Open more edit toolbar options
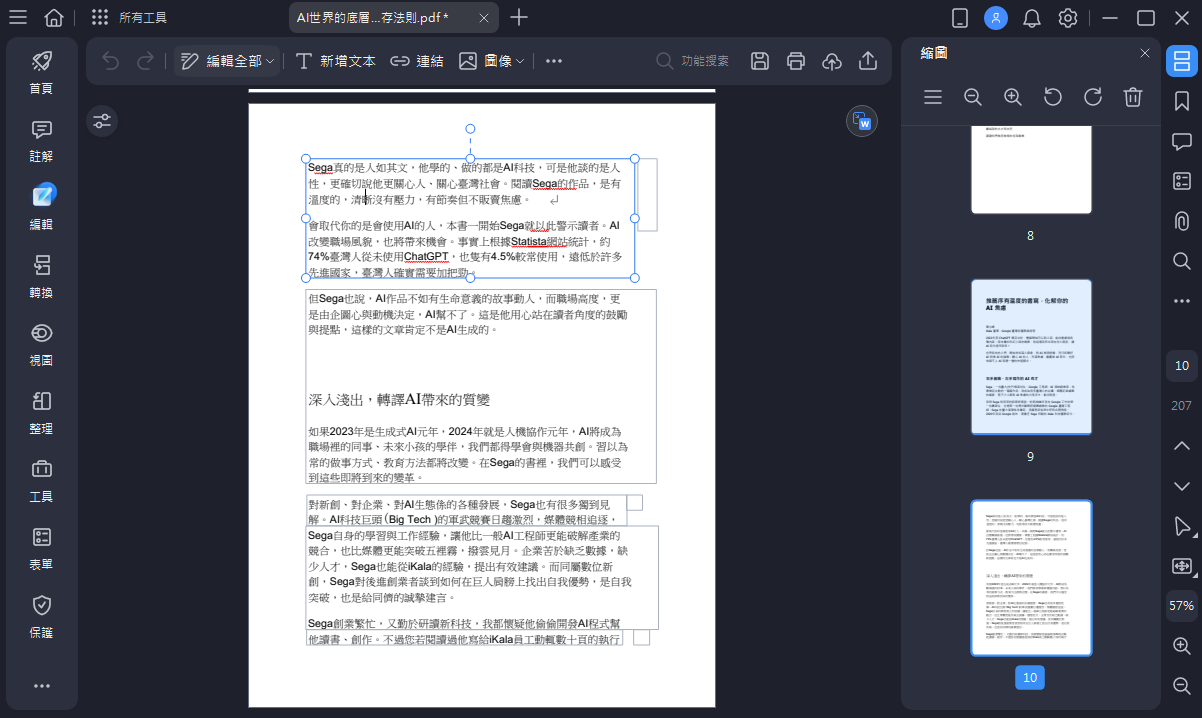The height and width of the screenshot is (718, 1202). point(554,61)
